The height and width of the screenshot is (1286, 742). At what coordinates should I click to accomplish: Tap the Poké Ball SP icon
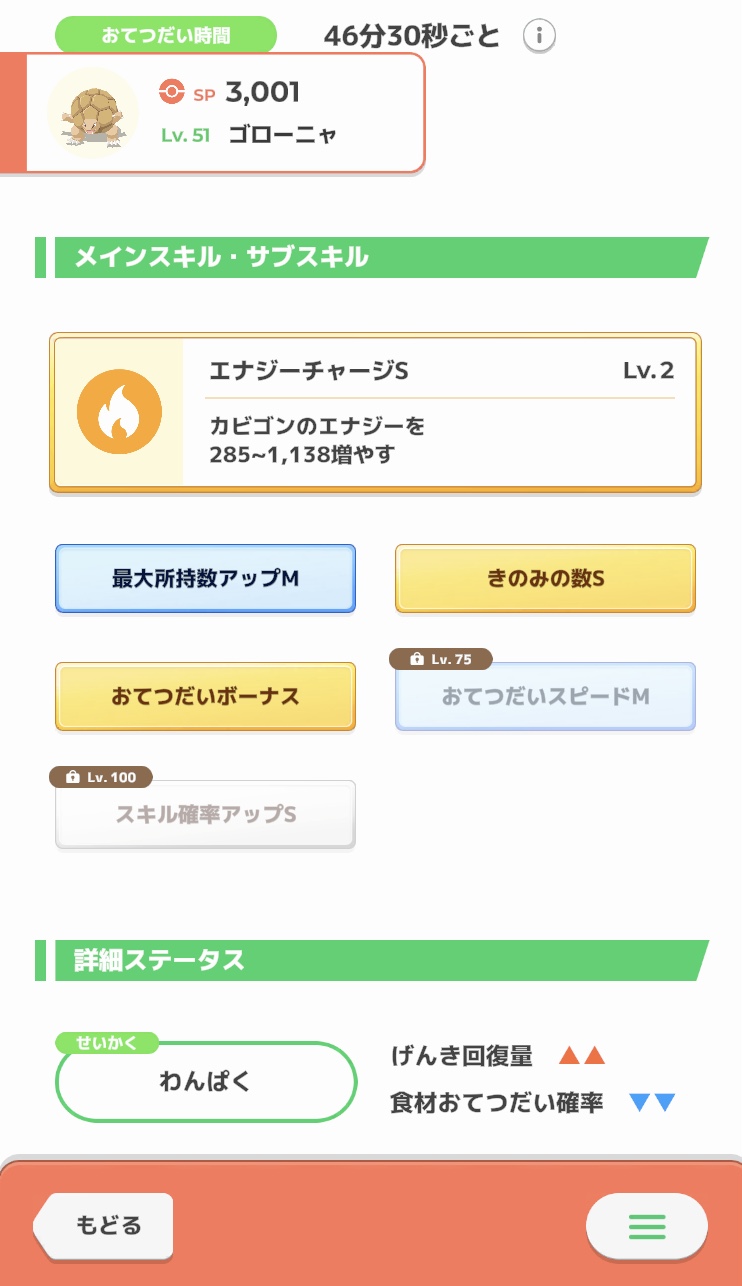172,92
